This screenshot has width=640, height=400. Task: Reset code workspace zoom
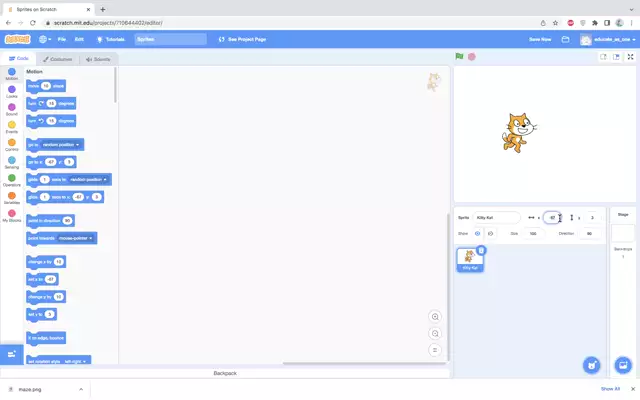click(435, 350)
